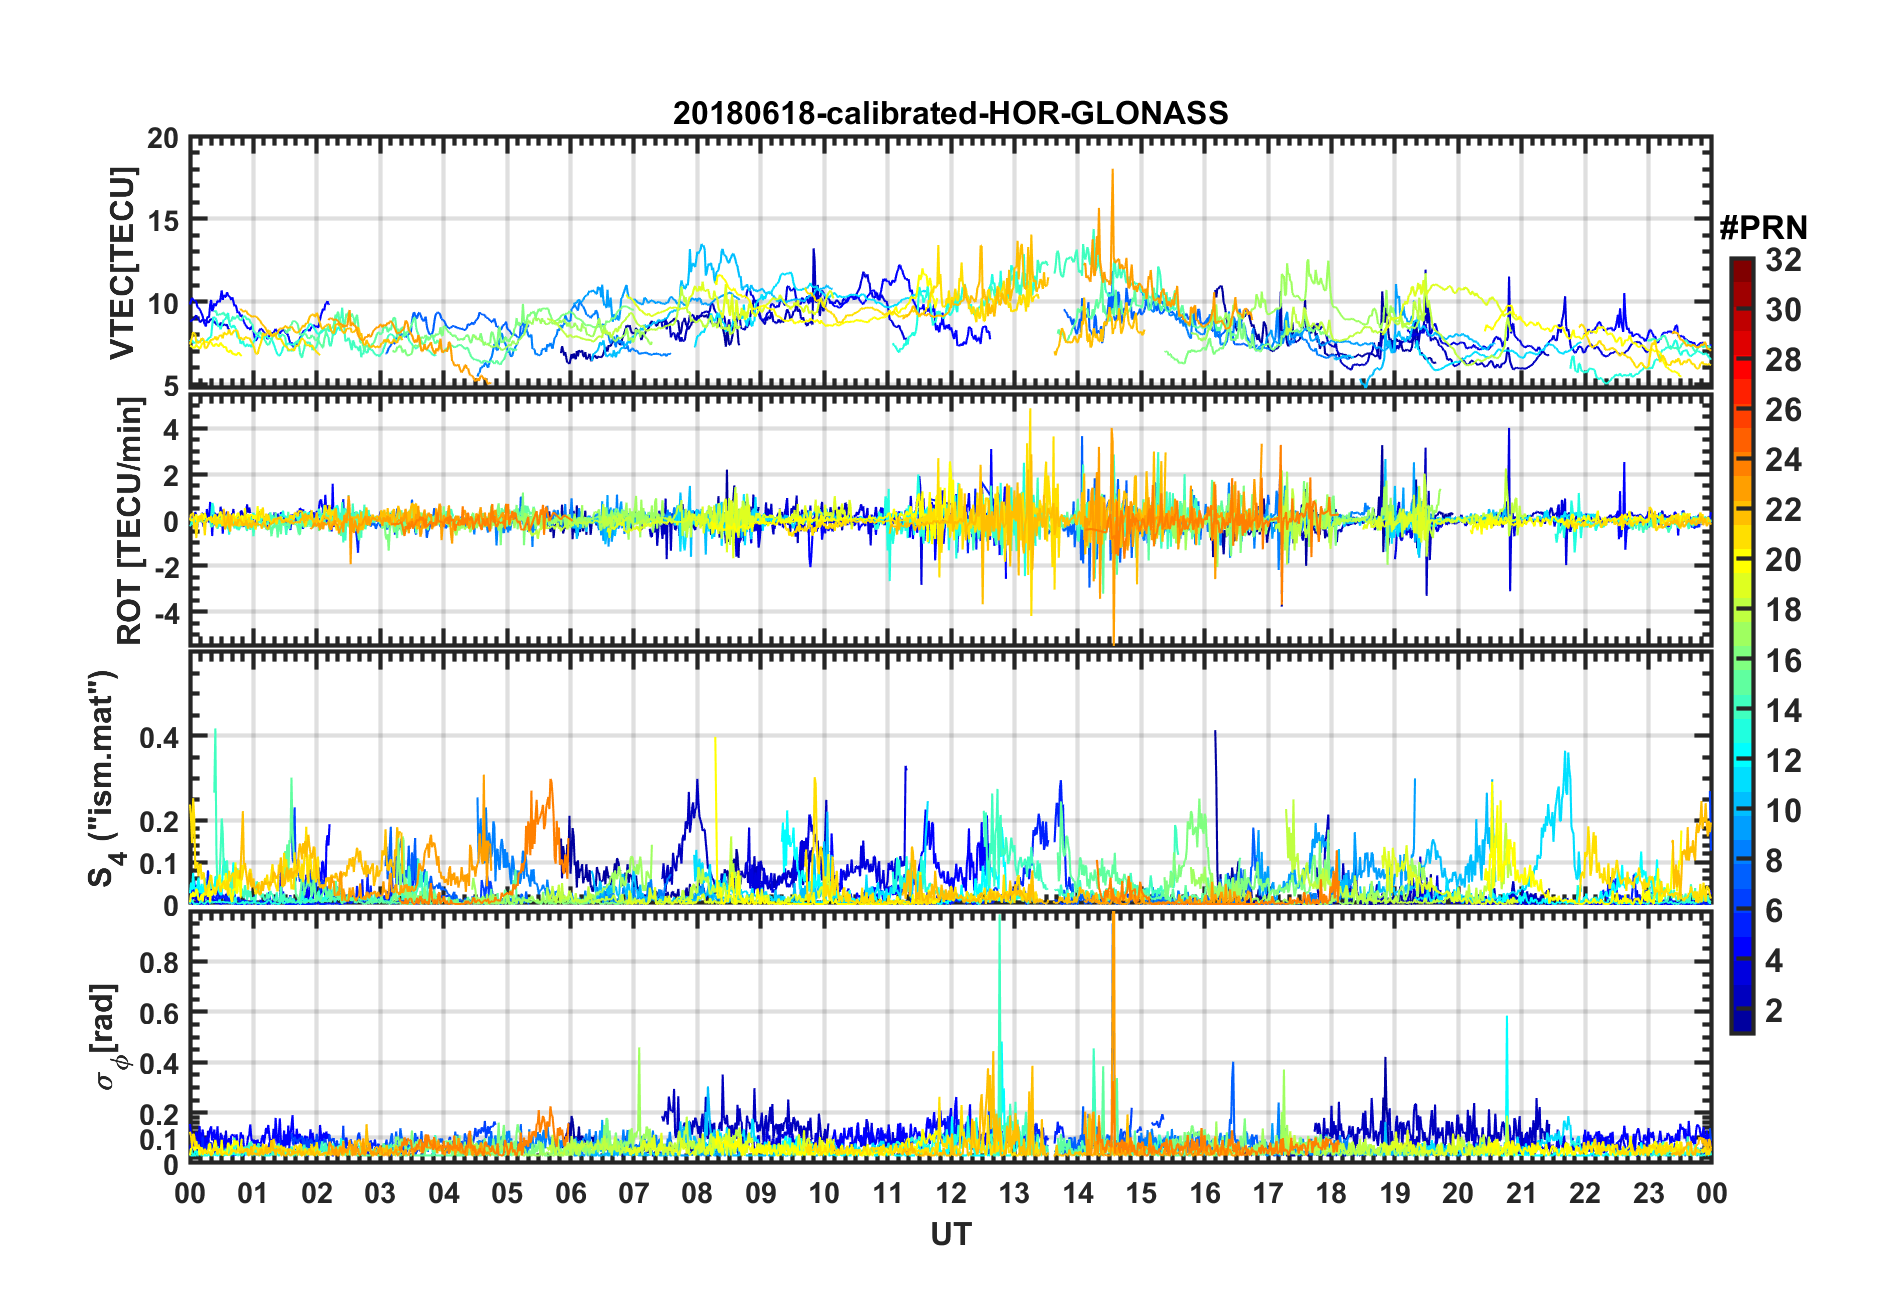Select σφ axis tick value 0.6
The image size is (1902, 1292).
[x=160, y=1013]
